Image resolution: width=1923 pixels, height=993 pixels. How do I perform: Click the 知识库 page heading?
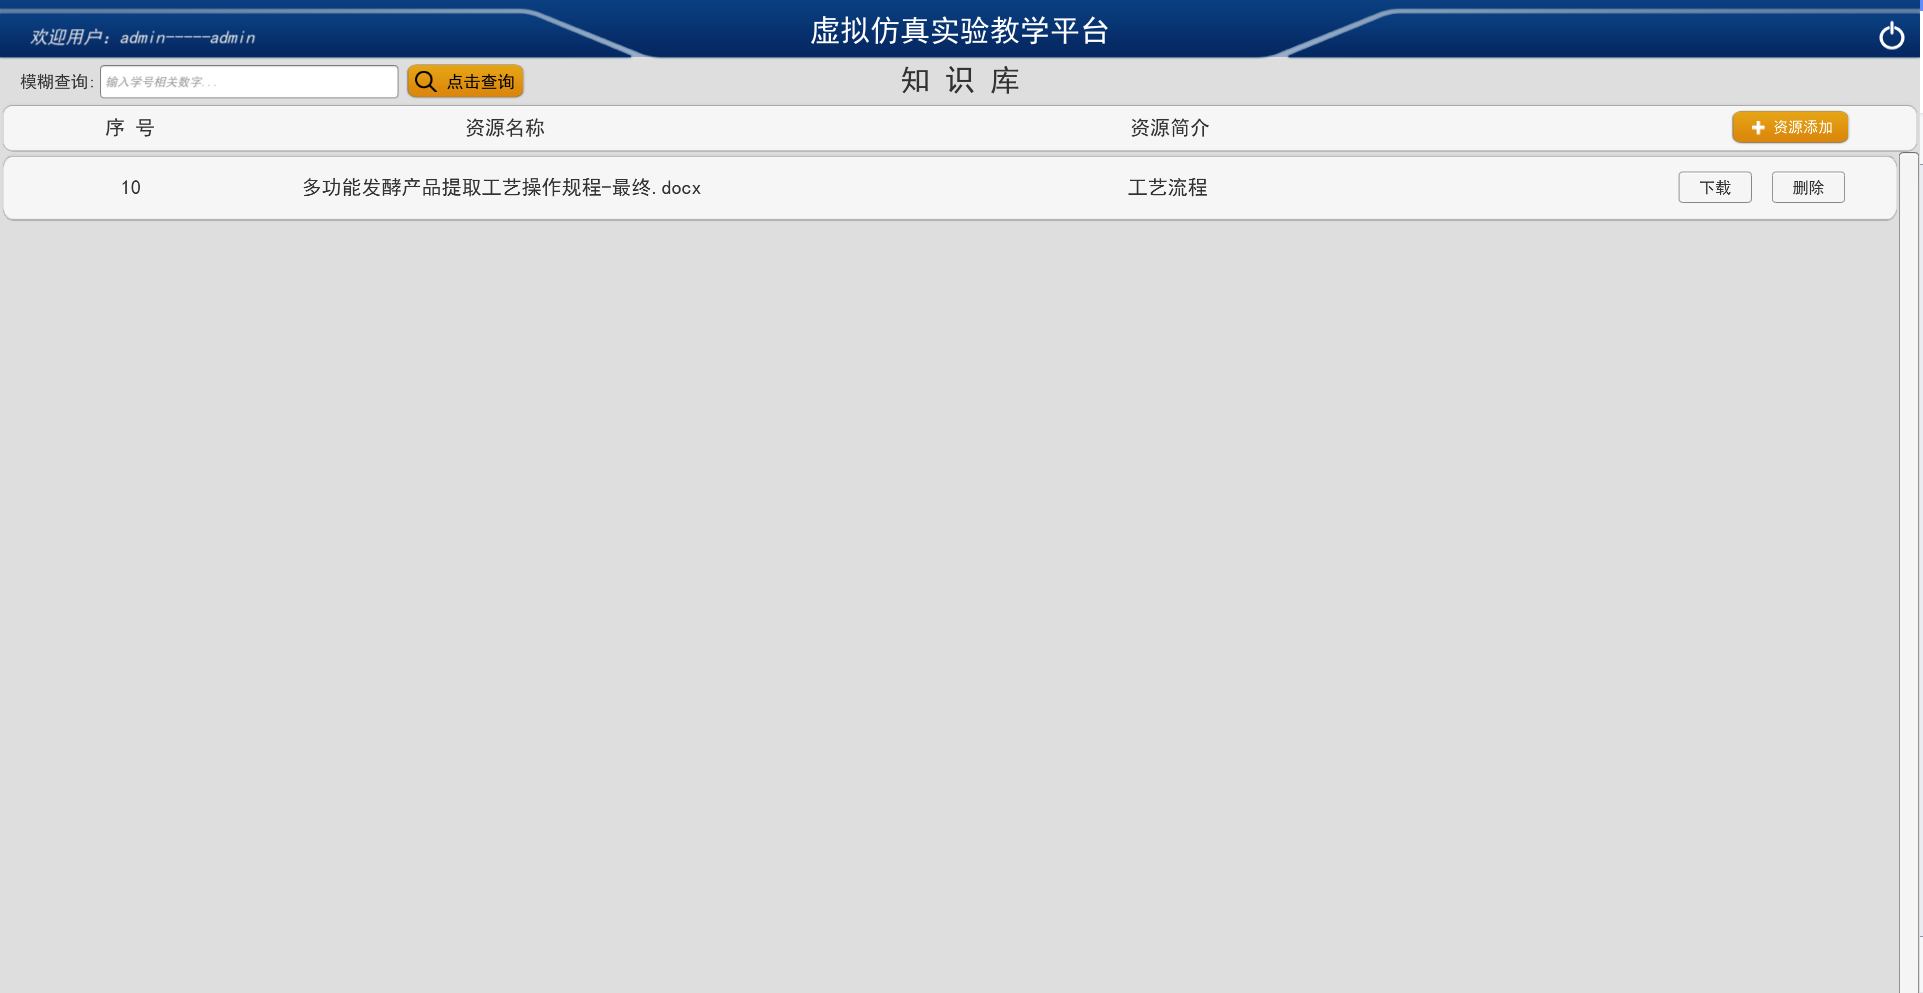(x=960, y=81)
